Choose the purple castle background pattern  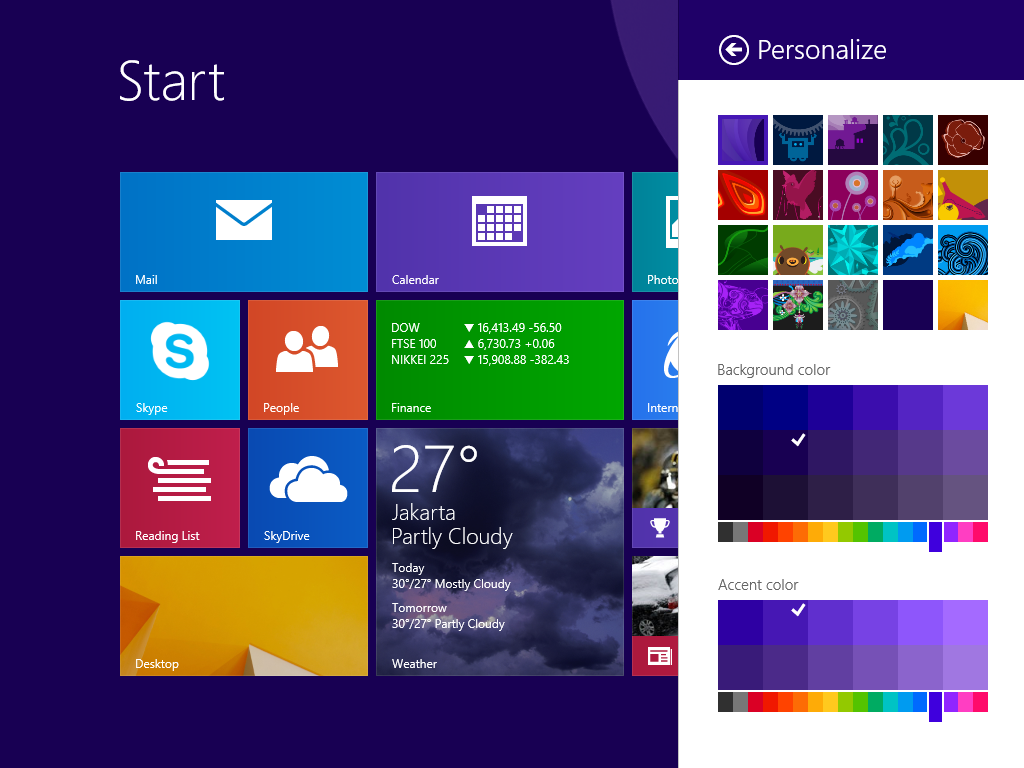pyautogui.click(x=852, y=140)
